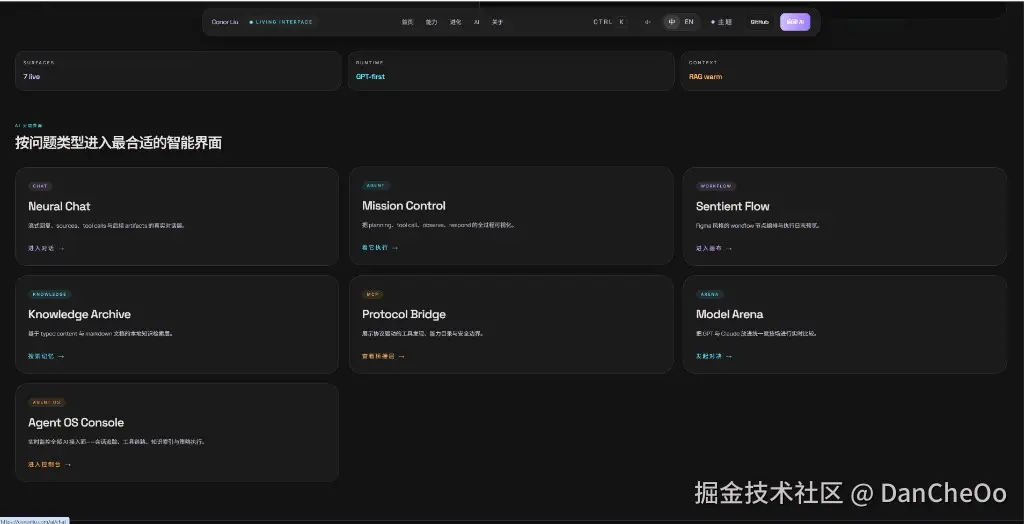
Task: Click the Mission Control description text
Action: [438, 225]
